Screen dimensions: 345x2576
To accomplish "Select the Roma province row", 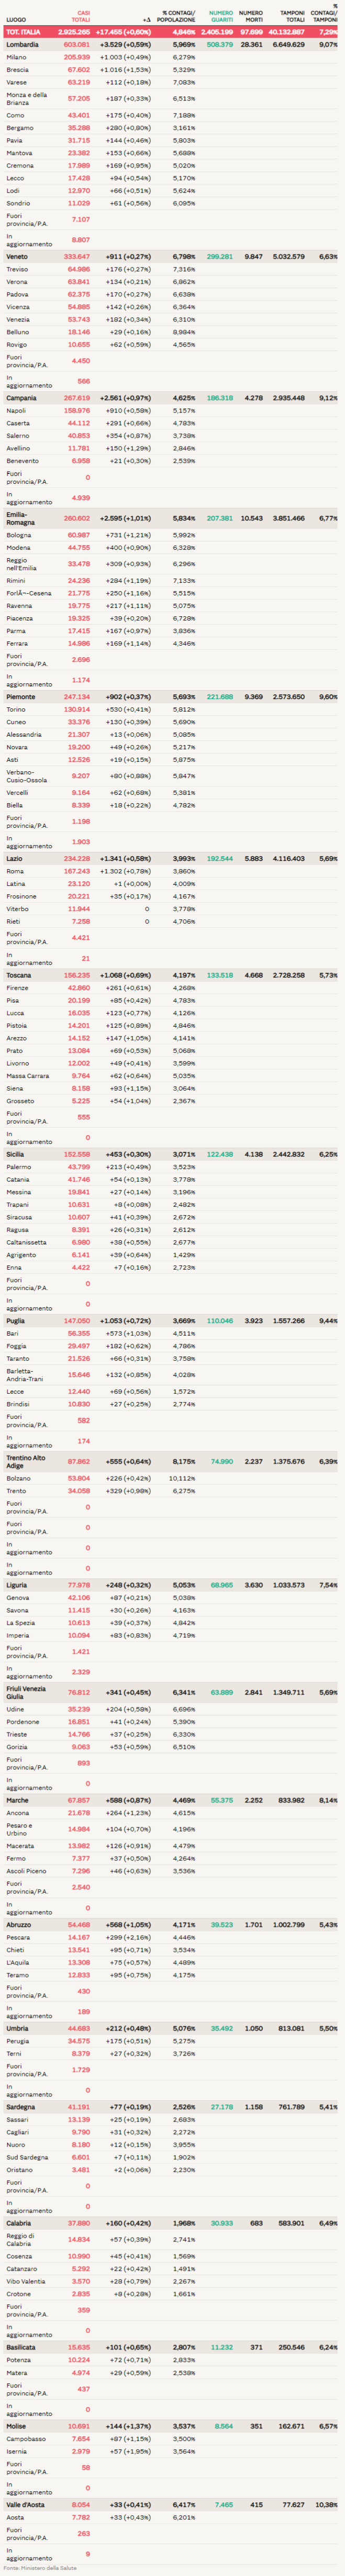I will (x=15, y=871).
